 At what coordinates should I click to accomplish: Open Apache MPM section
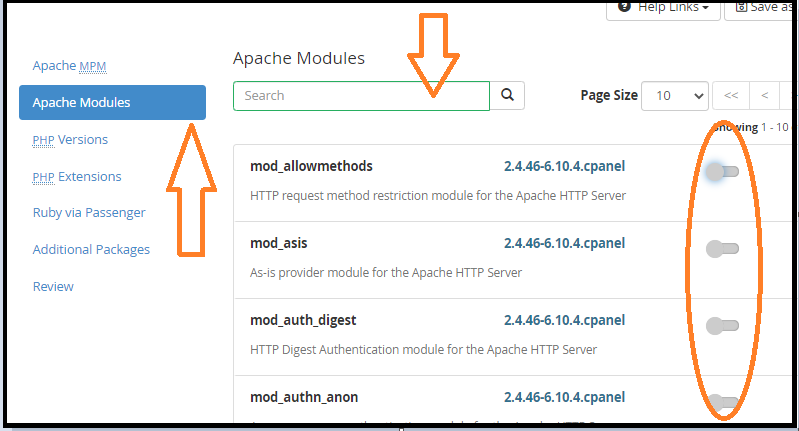tap(69, 66)
